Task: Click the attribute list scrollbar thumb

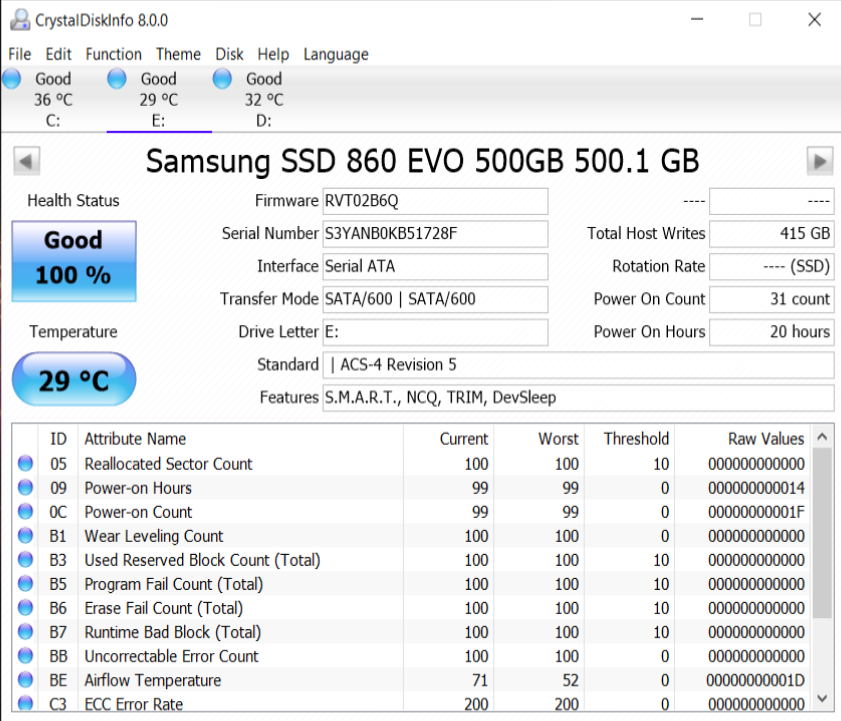Action: [x=822, y=533]
